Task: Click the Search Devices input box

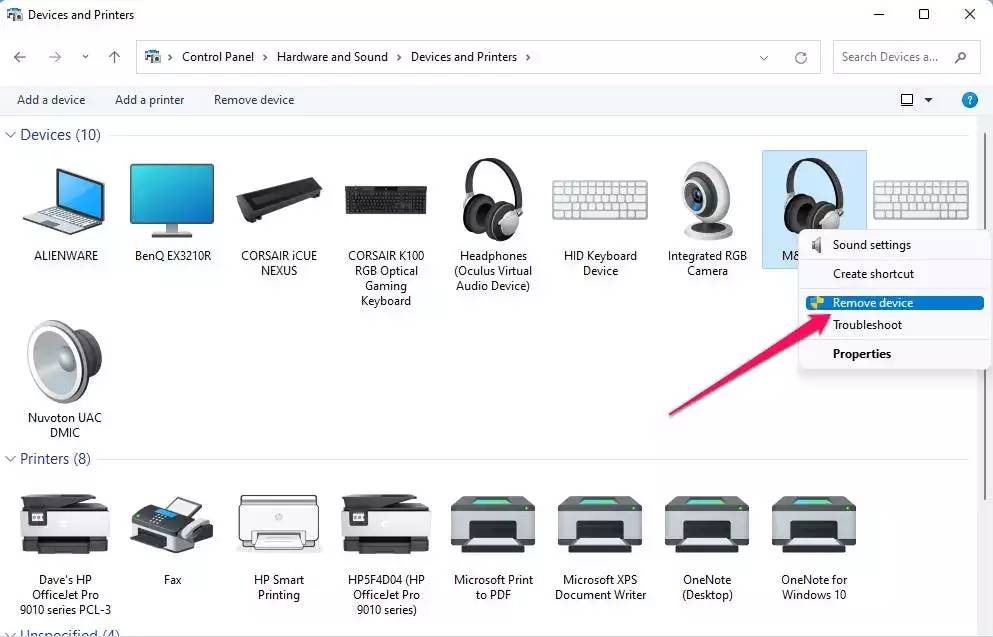Action: tap(892, 58)
